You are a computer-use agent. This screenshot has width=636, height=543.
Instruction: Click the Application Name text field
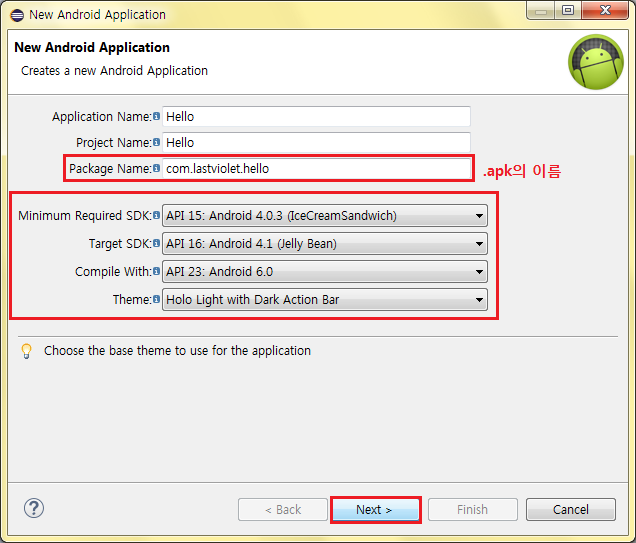(316, 116)
